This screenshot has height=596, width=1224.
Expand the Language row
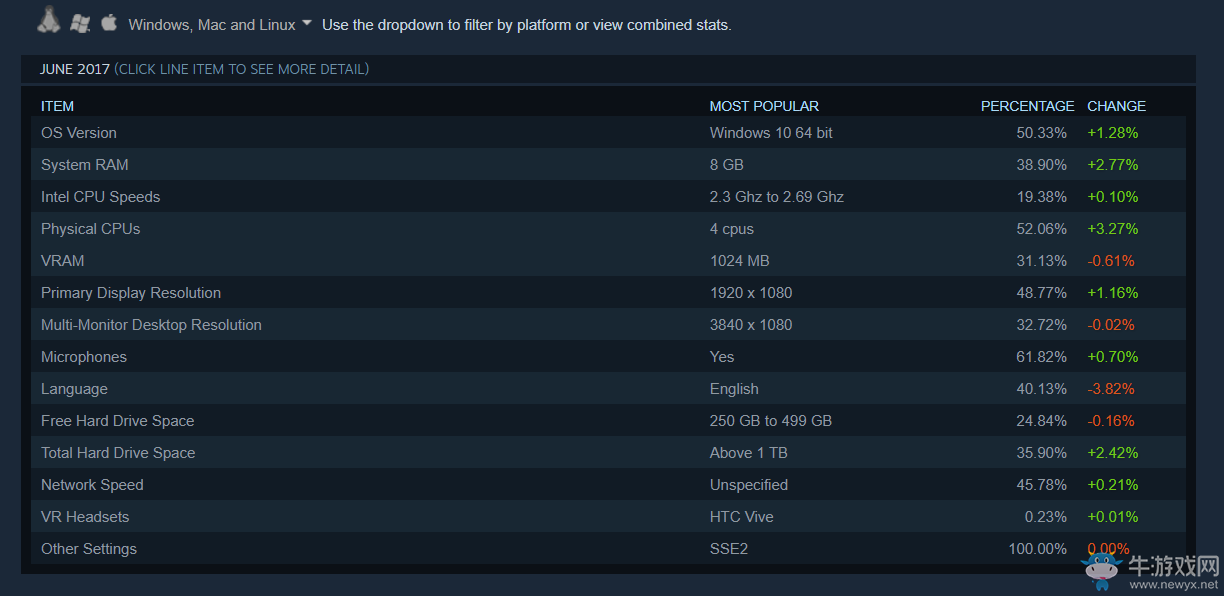[x=608, y=388]
